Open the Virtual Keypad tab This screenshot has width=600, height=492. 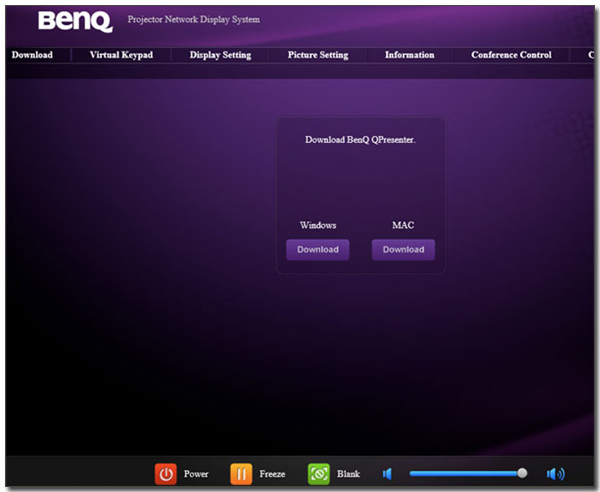point(121,55)
